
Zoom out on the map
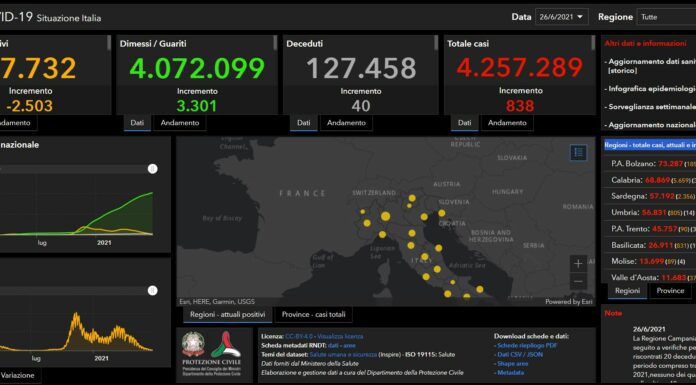578,281
